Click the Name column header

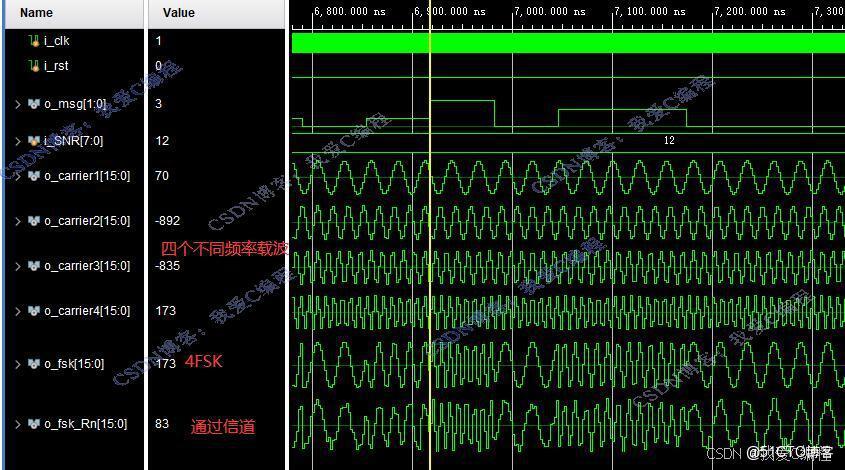pos(74,13)
